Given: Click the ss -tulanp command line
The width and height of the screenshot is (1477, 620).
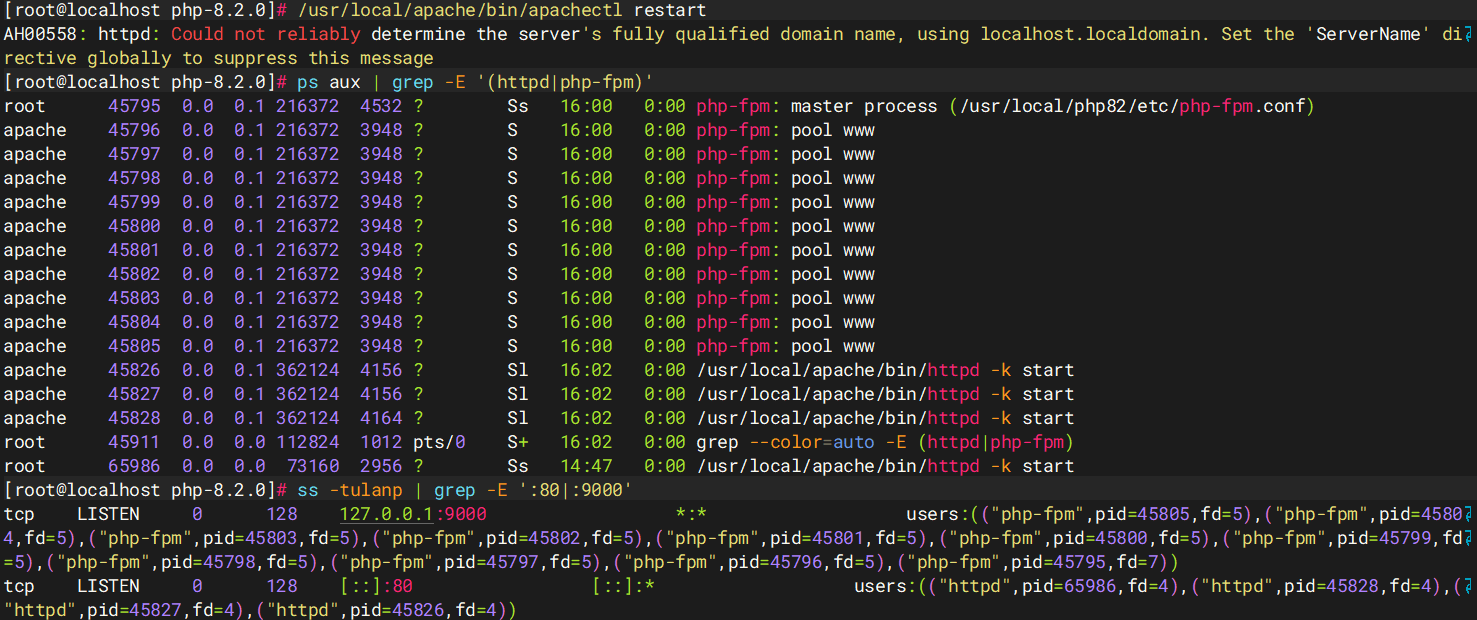Looking at the screenshot, I should pos(465,490).
